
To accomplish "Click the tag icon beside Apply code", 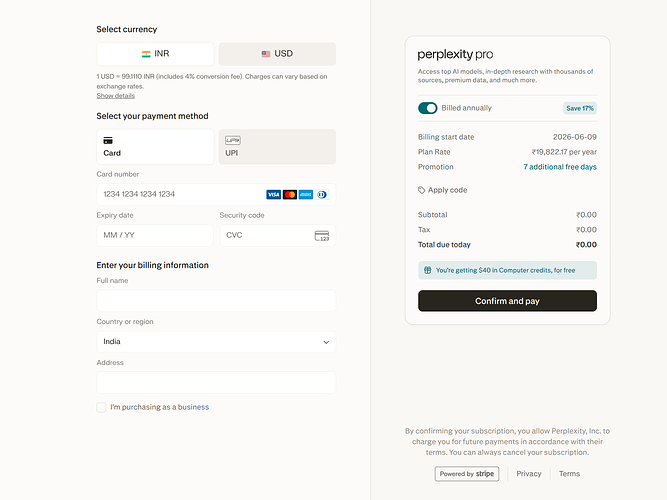I will click(x=422, y=190).
